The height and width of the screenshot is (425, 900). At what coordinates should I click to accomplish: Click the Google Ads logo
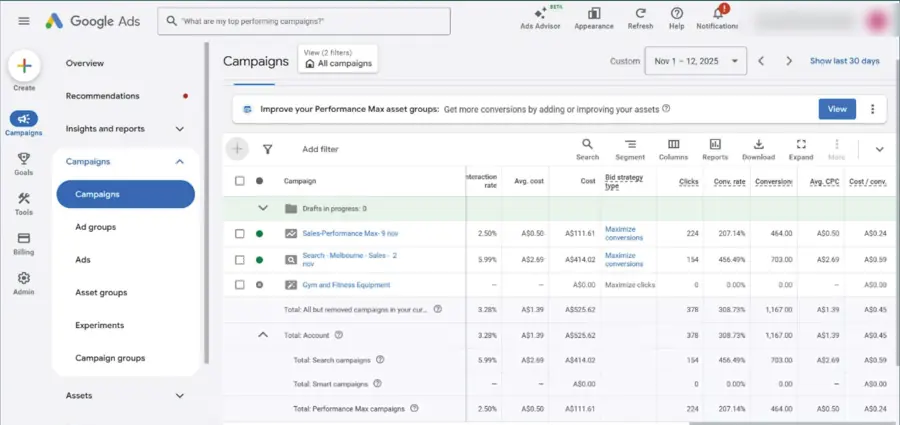click(94, 21)
